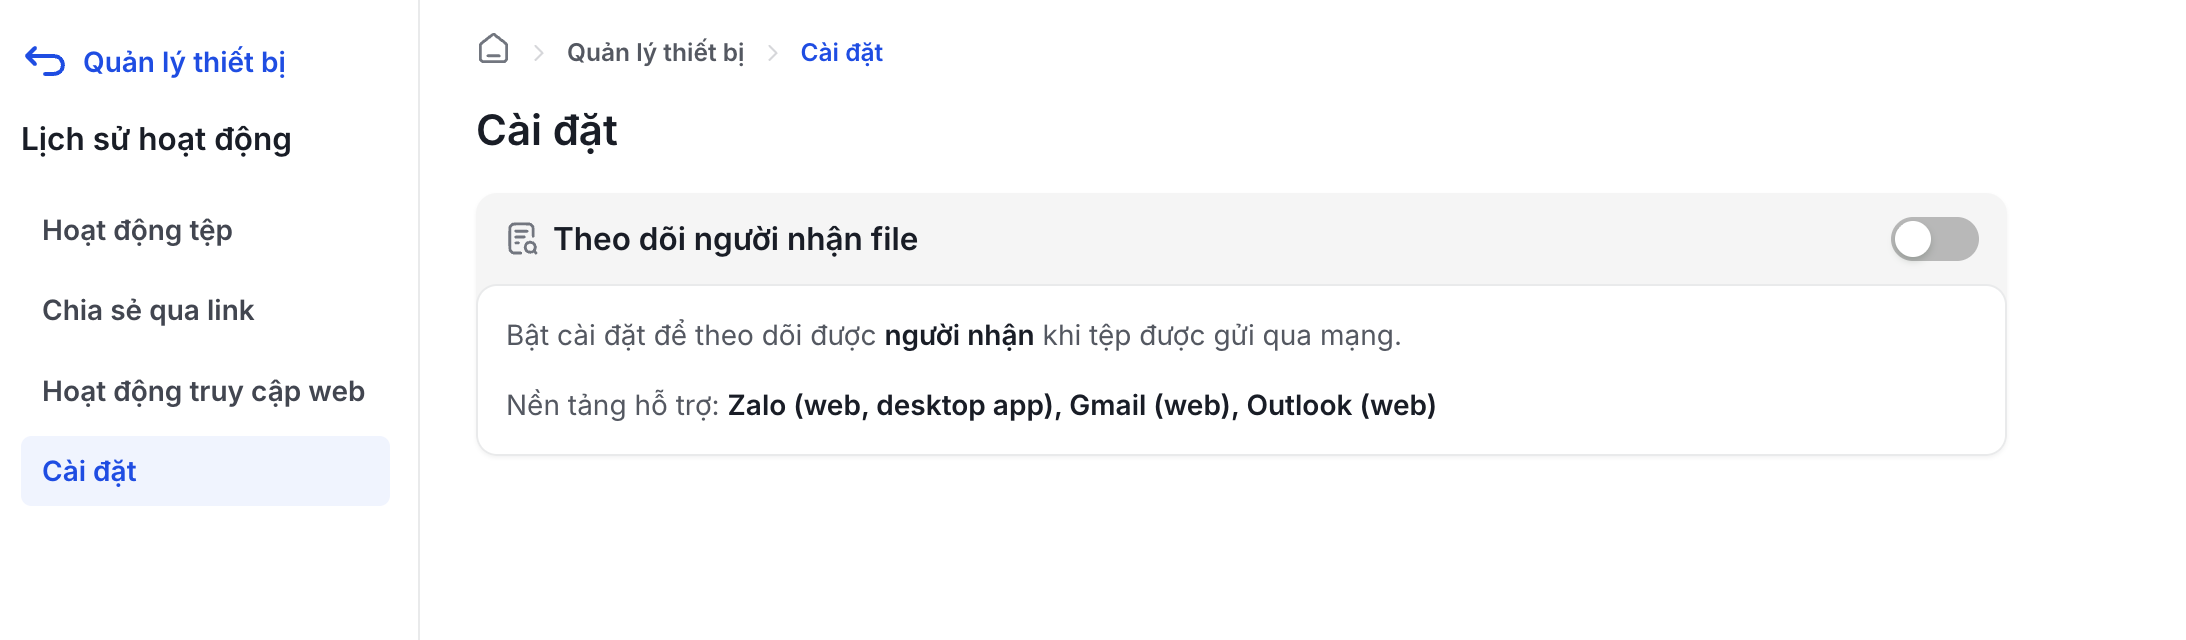Image resolution: width=2186 pixels, height=640 pixels.
Task: Go to Chia sẻ qua link
Action: click(x=148, y=310)
